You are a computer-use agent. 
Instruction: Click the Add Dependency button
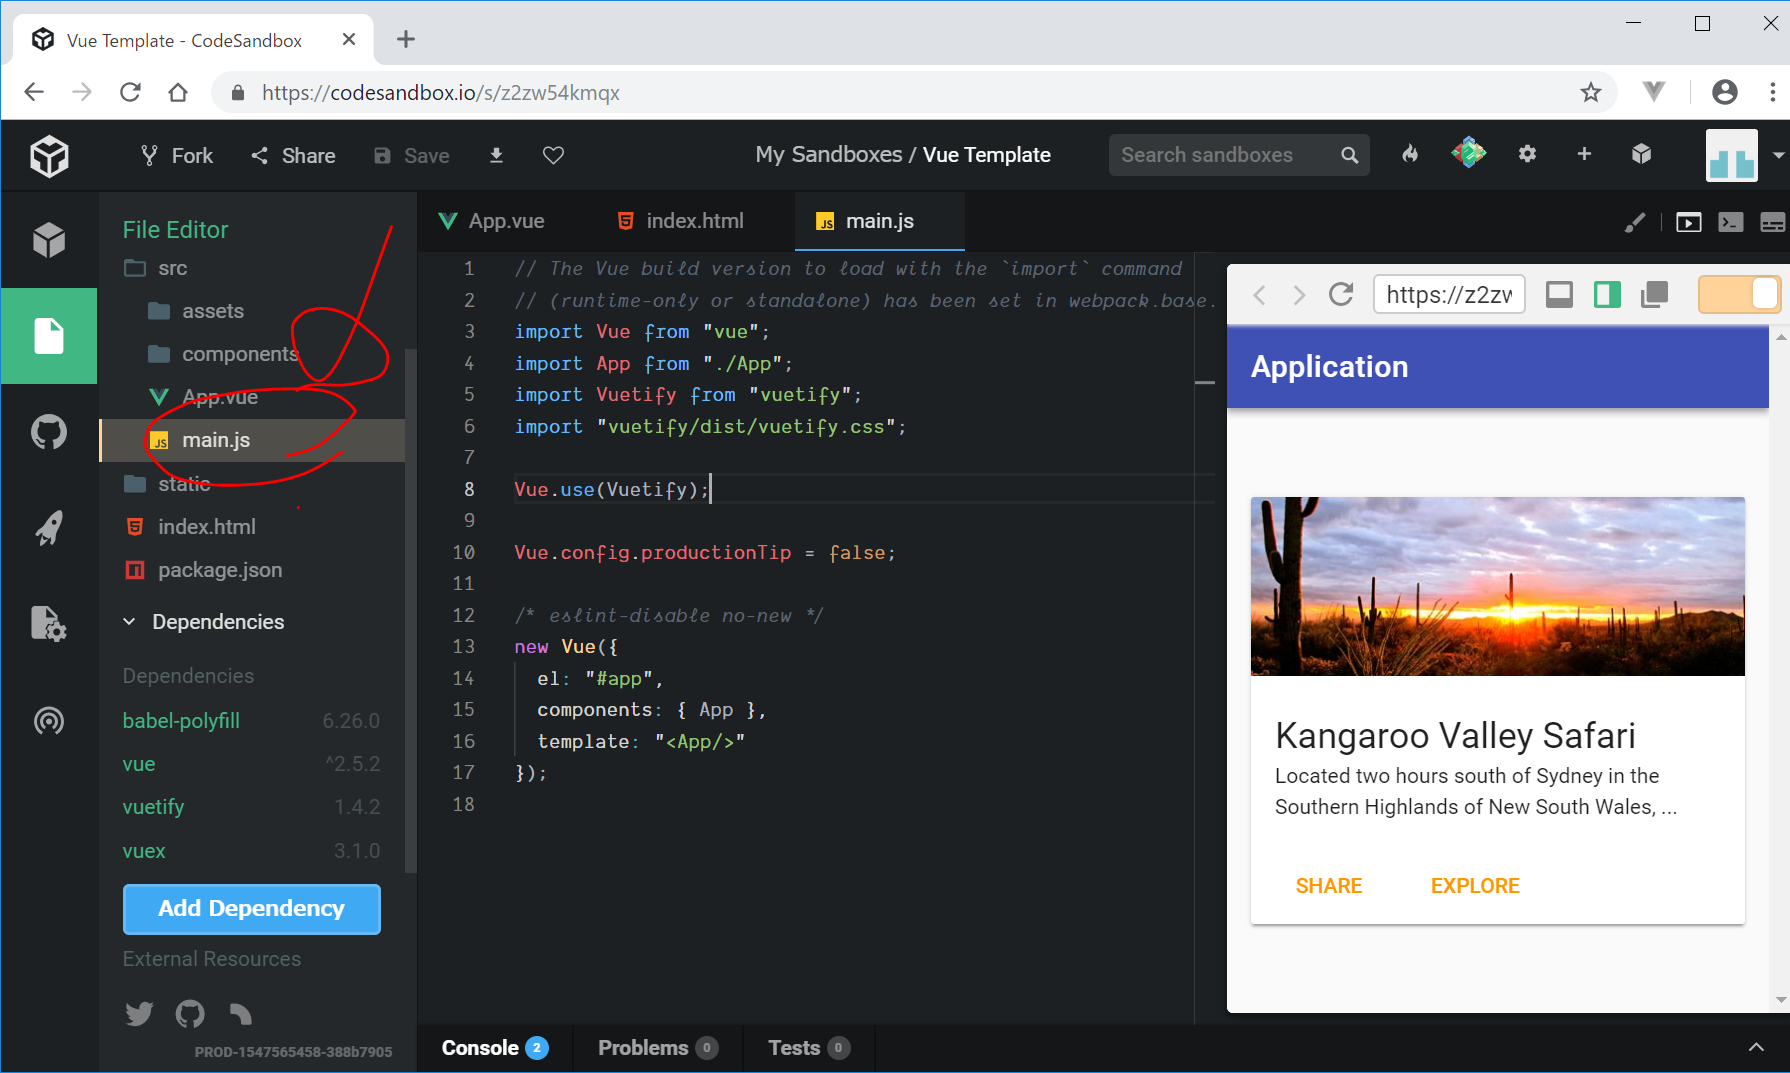pos(251,909)
